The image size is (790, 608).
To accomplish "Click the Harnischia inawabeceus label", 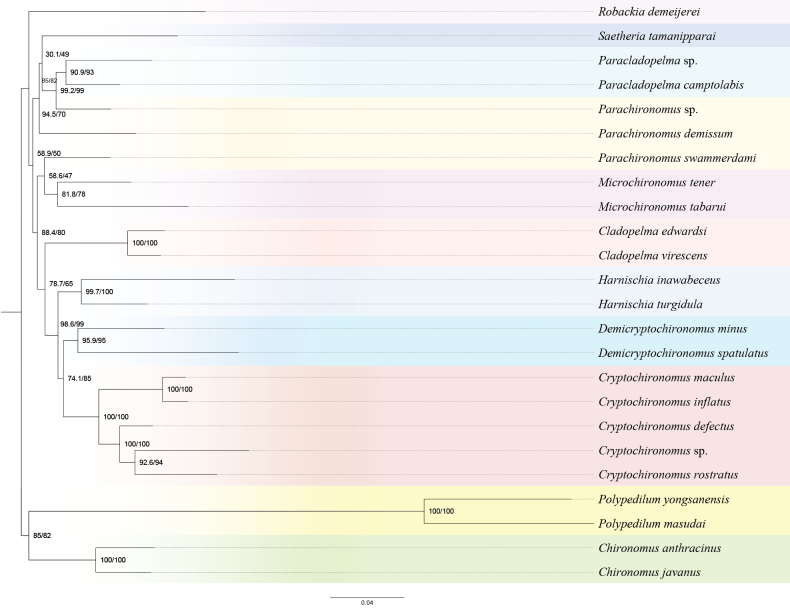I will pos(659,280).
